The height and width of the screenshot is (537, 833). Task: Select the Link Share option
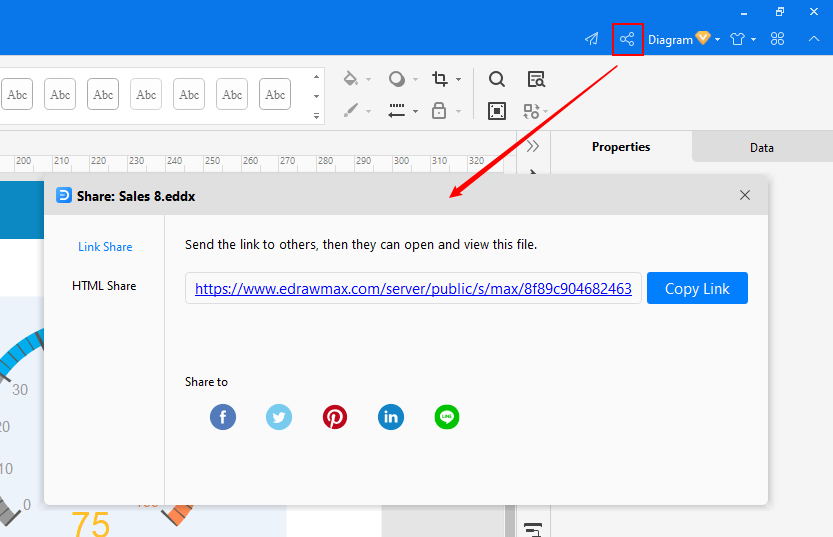[105, 246]
